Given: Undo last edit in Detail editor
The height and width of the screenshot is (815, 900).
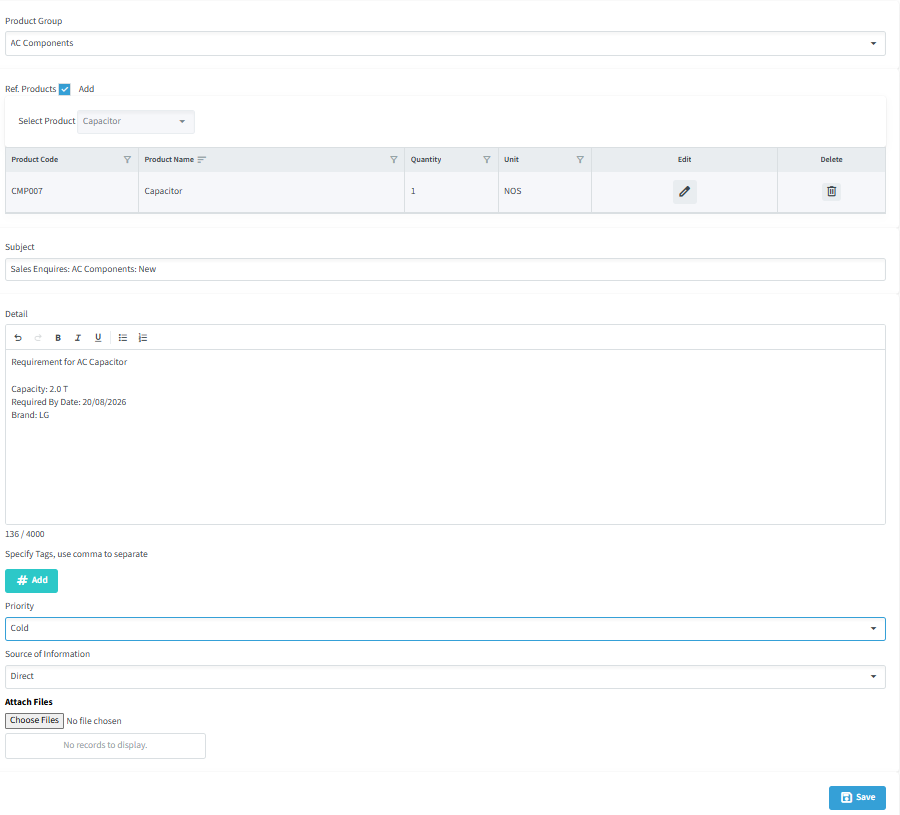Looking at the screenshot, I should coord(18,337).
